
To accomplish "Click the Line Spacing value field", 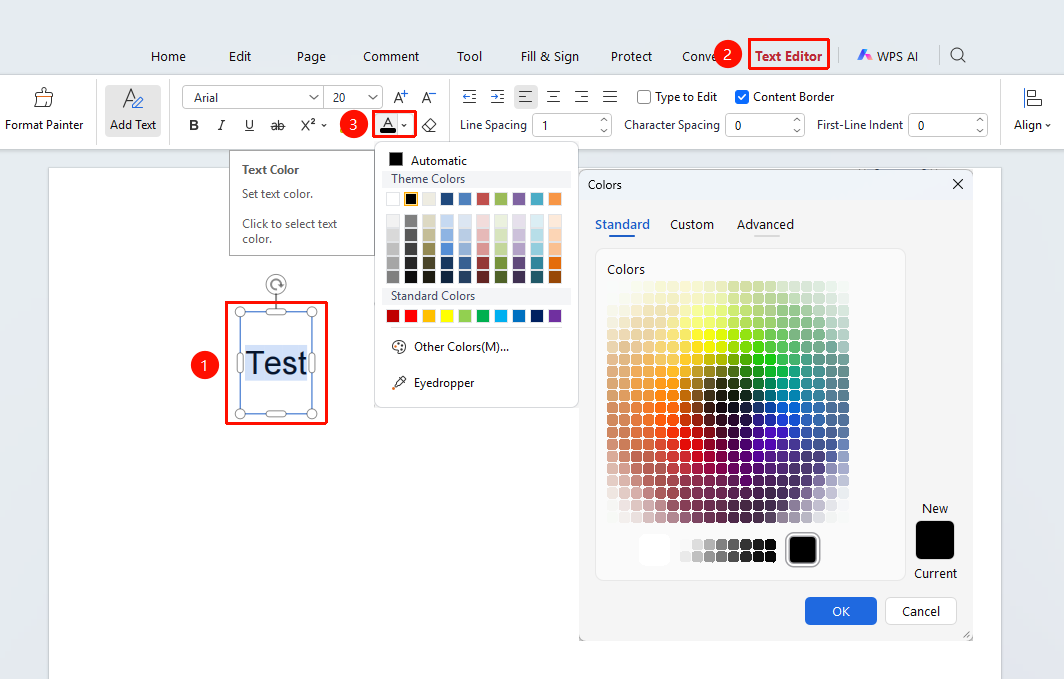I will (571, 125).
